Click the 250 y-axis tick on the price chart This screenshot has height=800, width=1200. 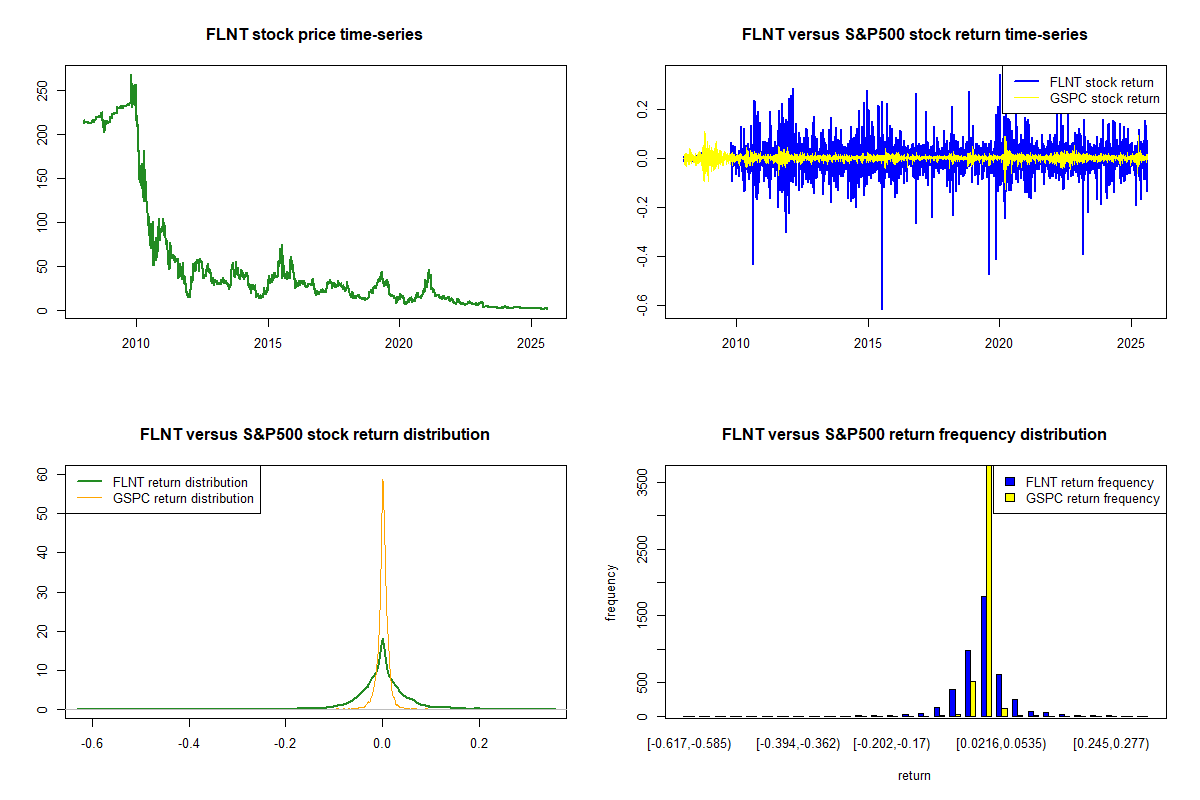coord(41,90)
